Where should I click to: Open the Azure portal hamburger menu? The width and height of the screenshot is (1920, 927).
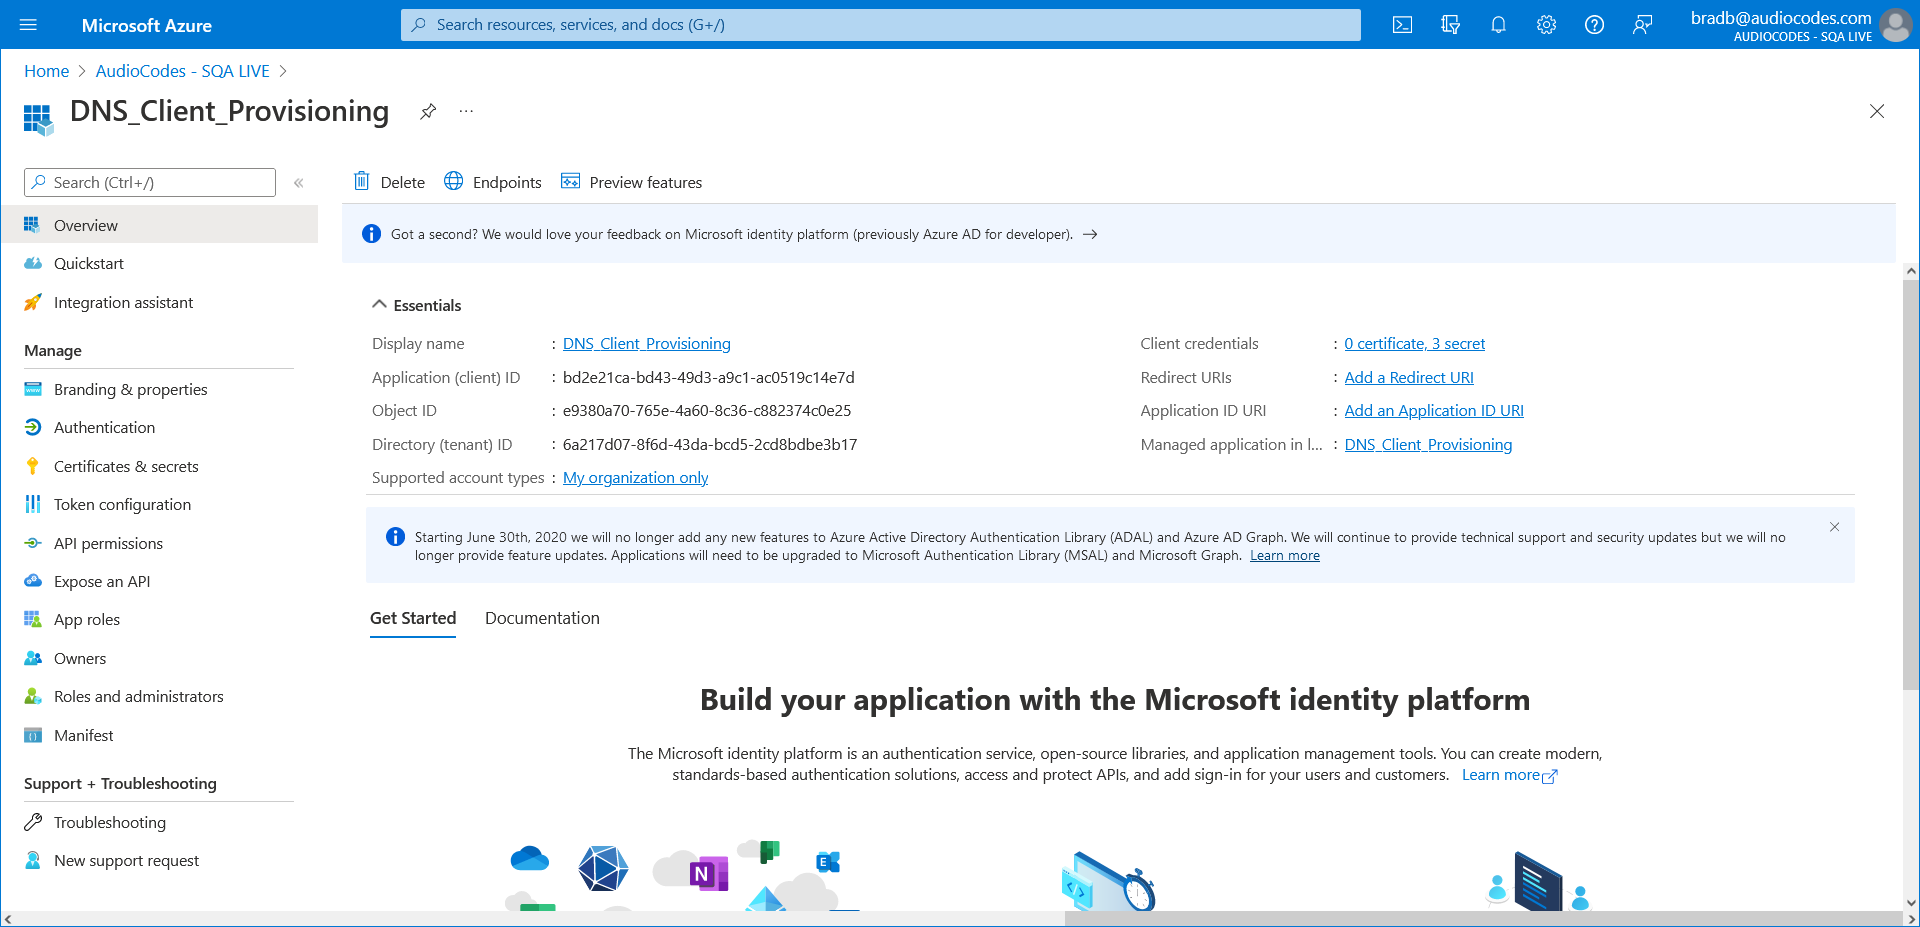(x=28, y=24)
